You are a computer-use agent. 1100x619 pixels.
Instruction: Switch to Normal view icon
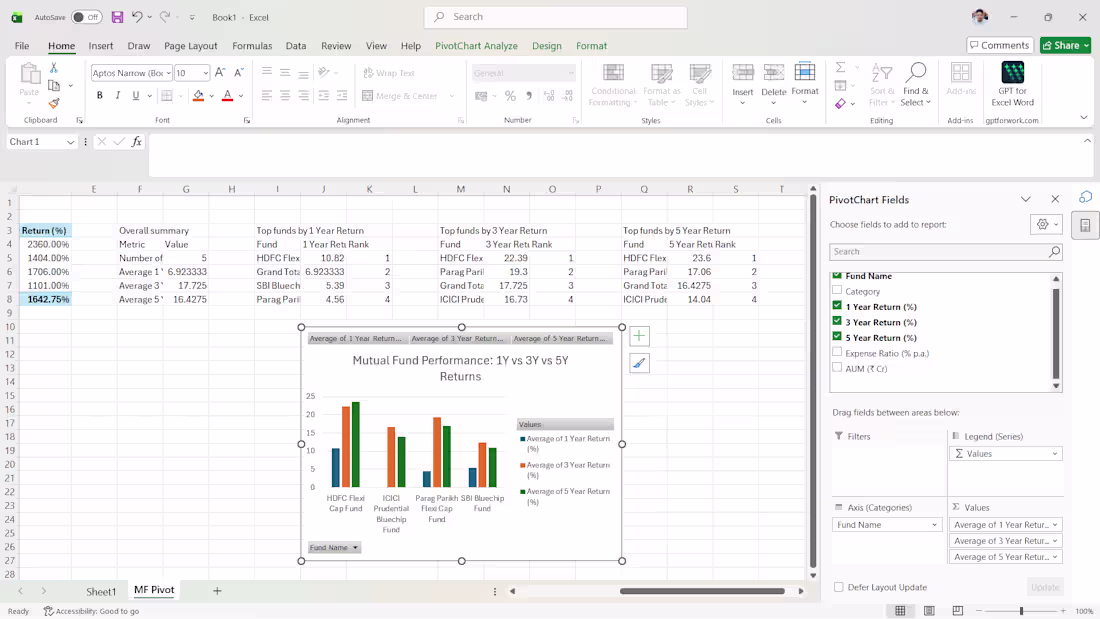[900, 611]
